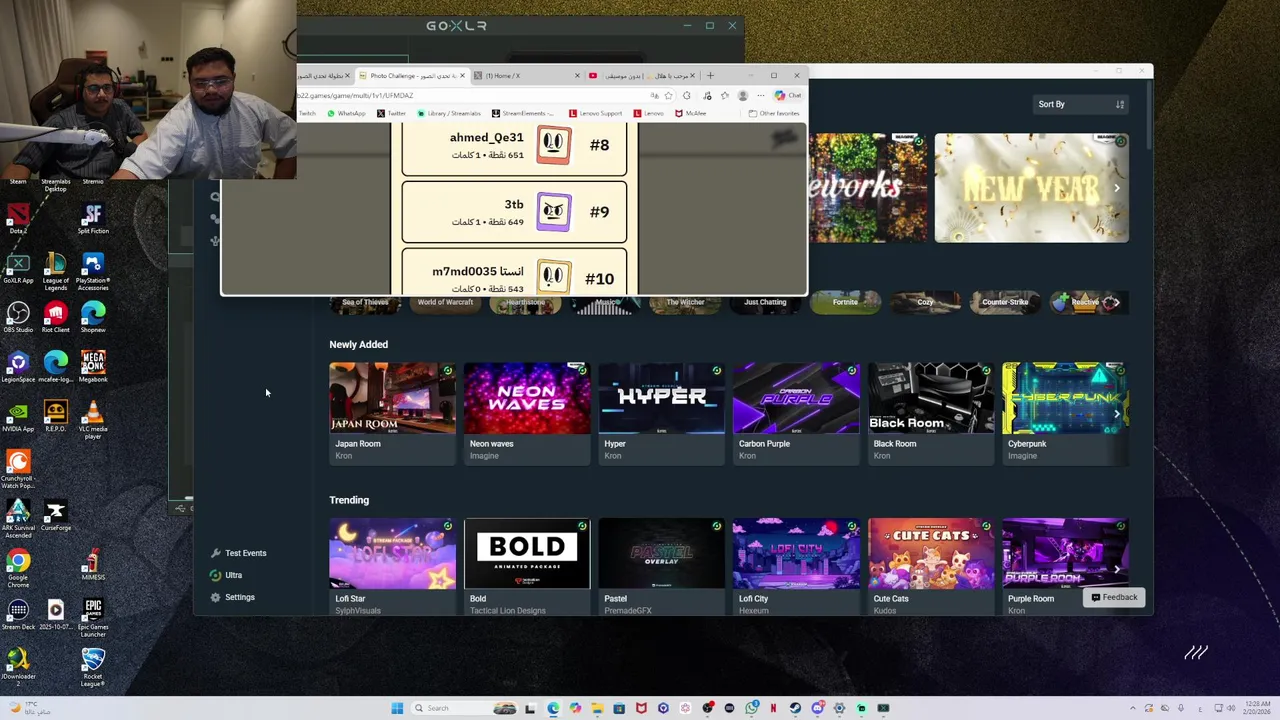Select the Megabonk desktop icon
Viewport: 1280px width, 720px height.
tap(93, 366)
